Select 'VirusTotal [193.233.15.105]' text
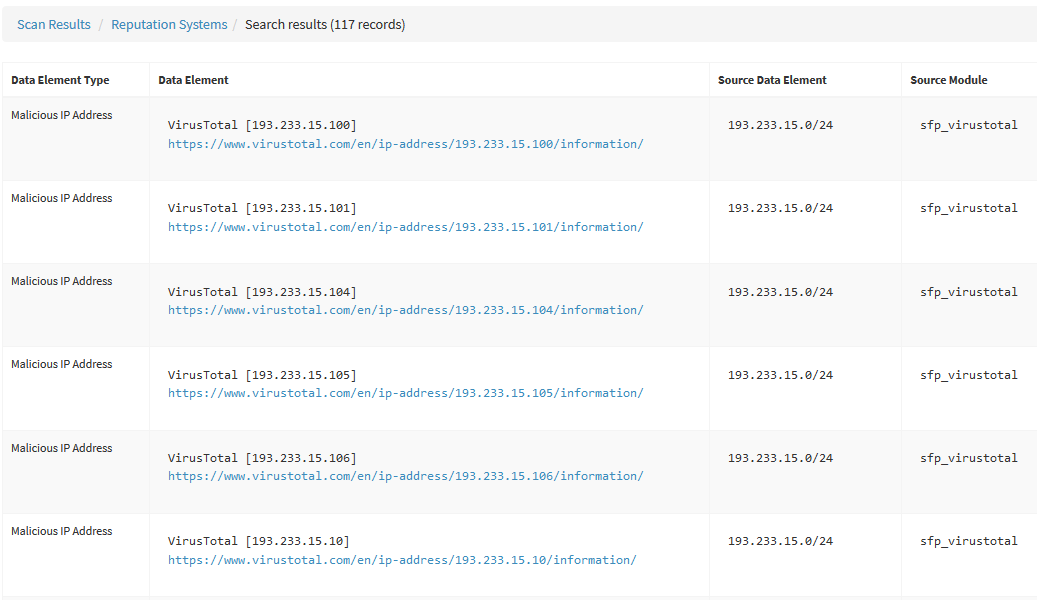This screenshot has width=1037, height=600. tap(262, 374)
